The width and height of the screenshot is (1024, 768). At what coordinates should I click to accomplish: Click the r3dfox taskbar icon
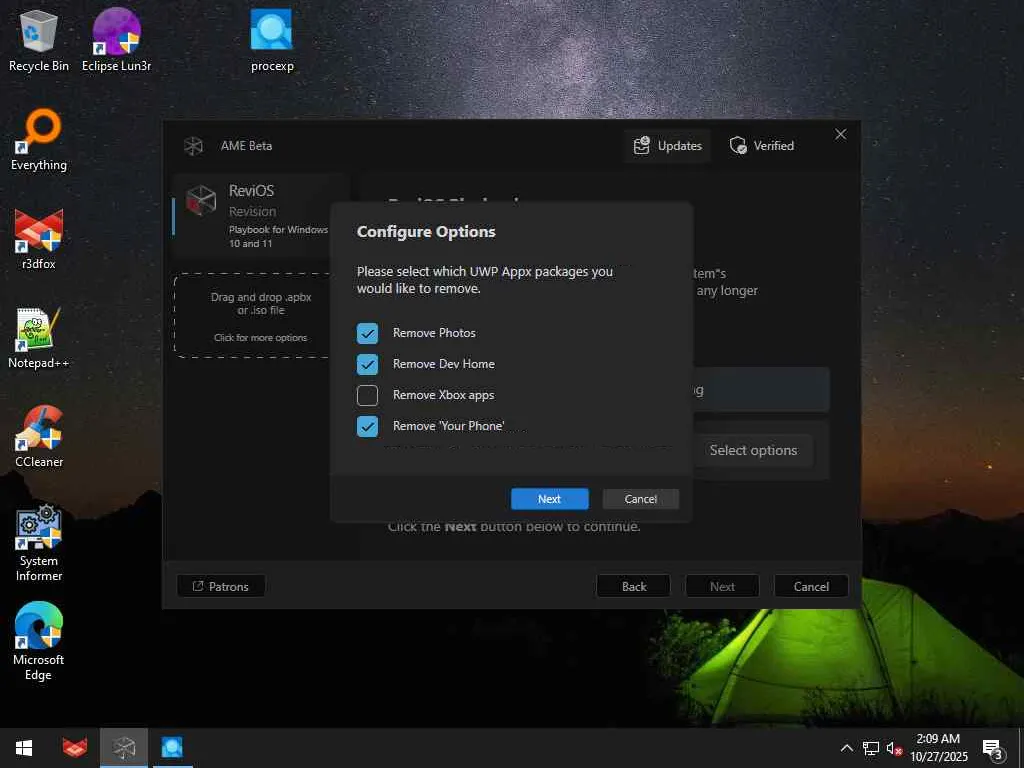coord(75,748)
